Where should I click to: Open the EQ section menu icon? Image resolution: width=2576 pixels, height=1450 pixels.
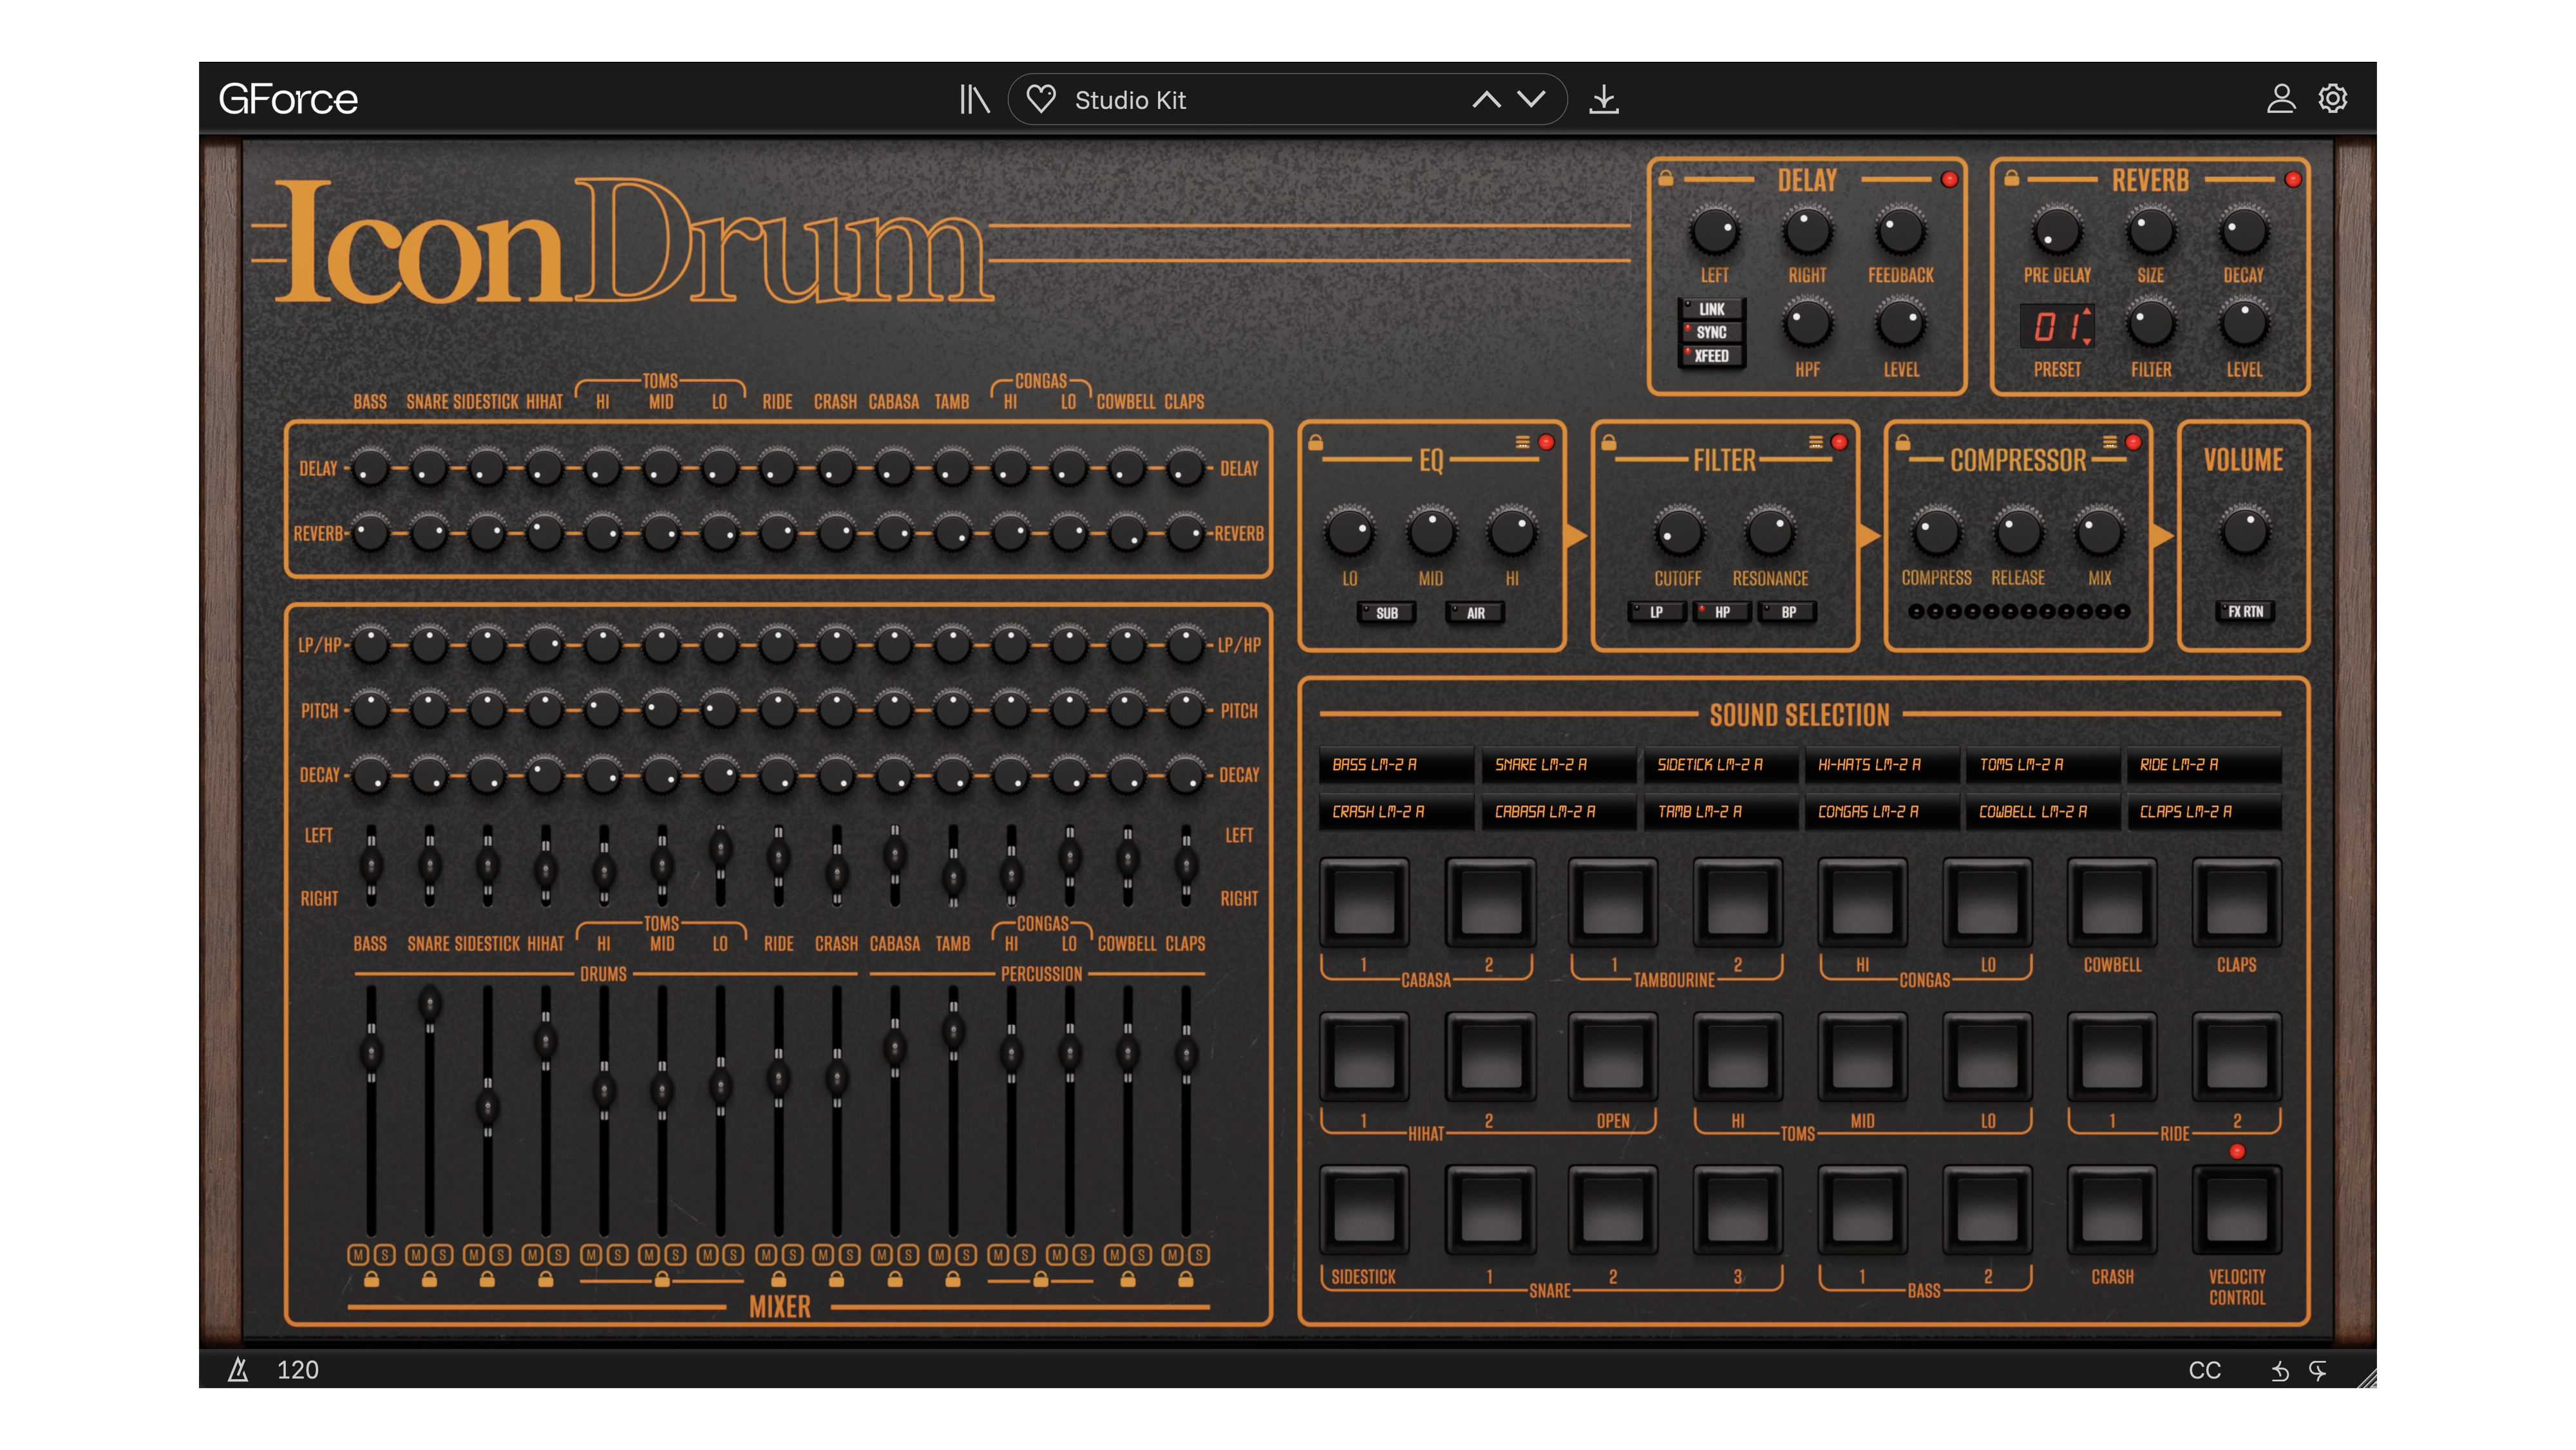1522,442
